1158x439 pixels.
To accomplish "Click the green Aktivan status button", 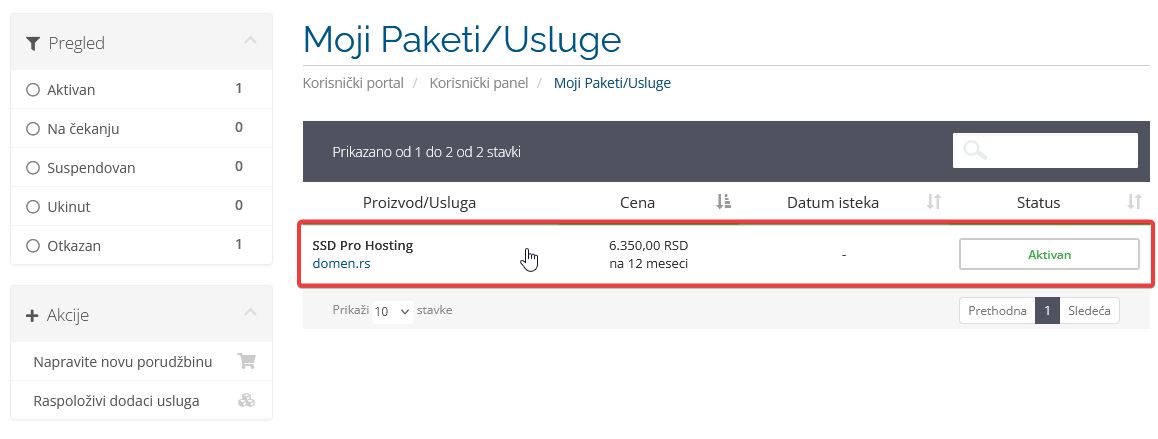I will 1049,254.
